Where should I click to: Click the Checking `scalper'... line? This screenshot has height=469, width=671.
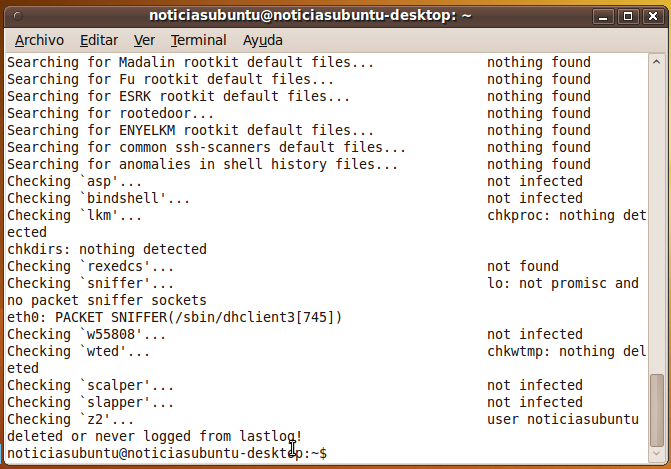tap(90, 386)
